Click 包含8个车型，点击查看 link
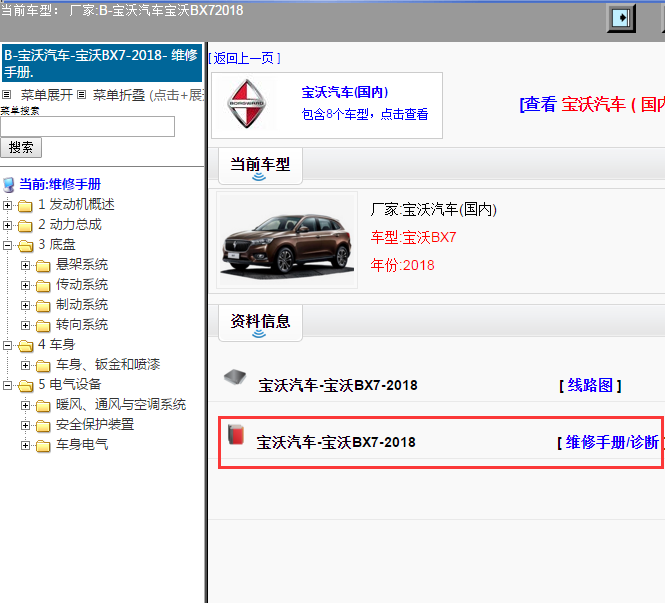665x603 pixels. click(365, 114)
